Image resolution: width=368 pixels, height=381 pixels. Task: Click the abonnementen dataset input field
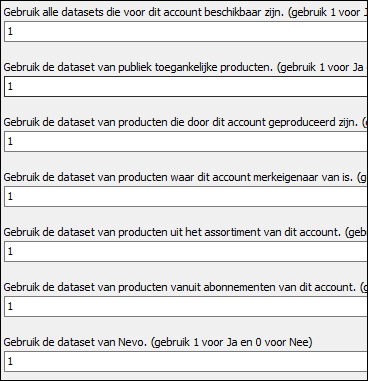pyautogui.click(x=186, y=306)
